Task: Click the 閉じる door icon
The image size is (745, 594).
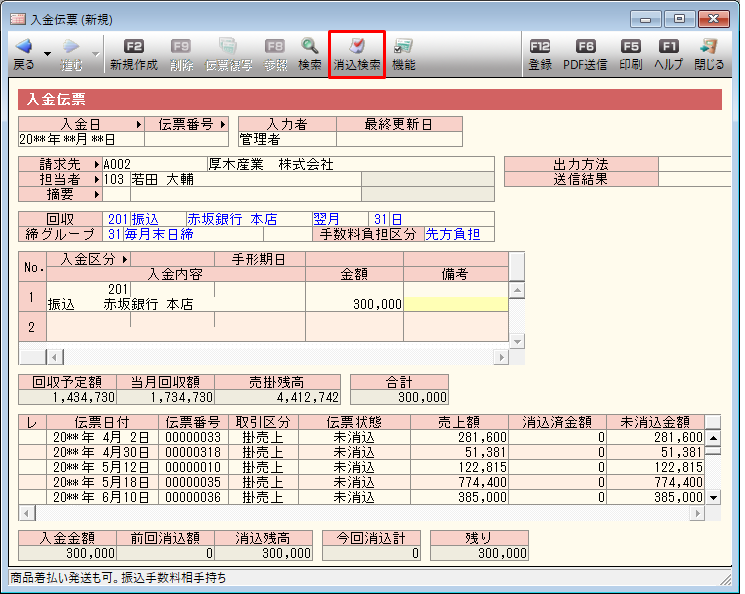Action: coord(709,46)
